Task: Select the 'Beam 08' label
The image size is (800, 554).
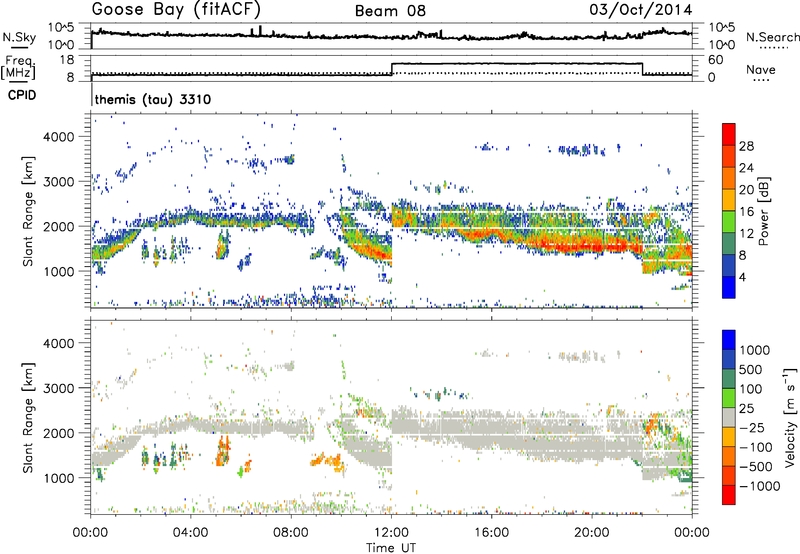Action: click(390, 11)
